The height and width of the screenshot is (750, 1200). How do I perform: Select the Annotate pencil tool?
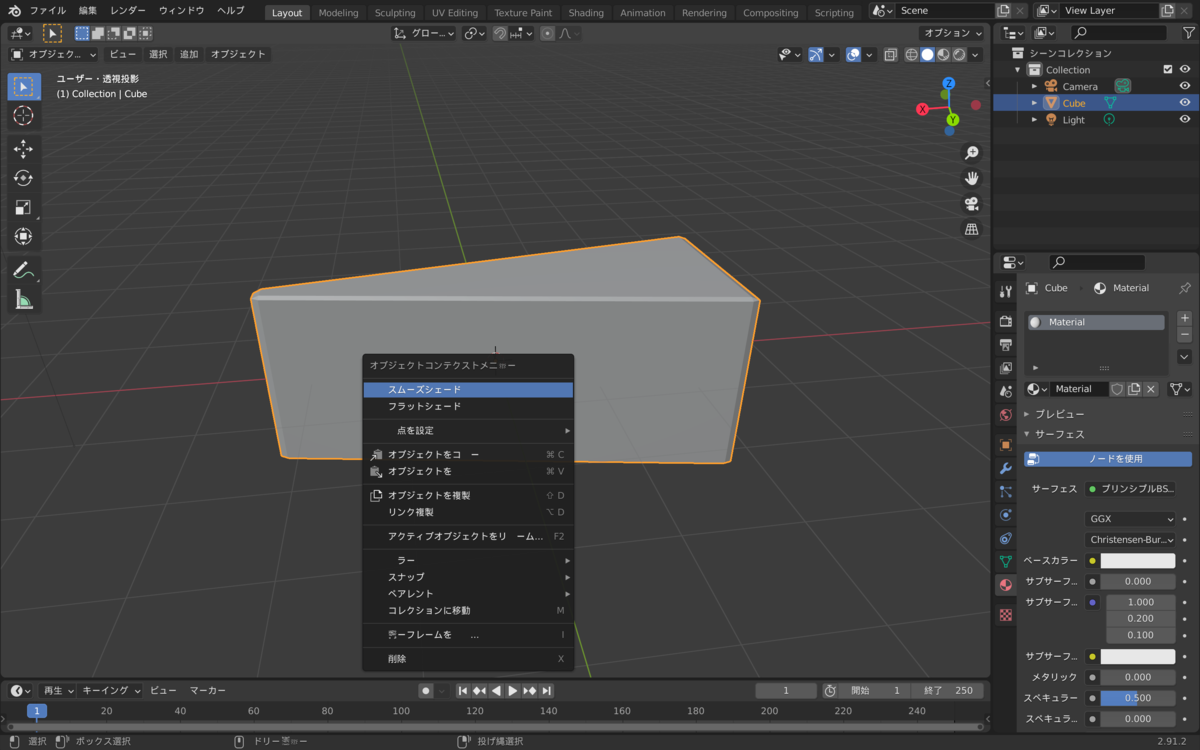(23, 269)
